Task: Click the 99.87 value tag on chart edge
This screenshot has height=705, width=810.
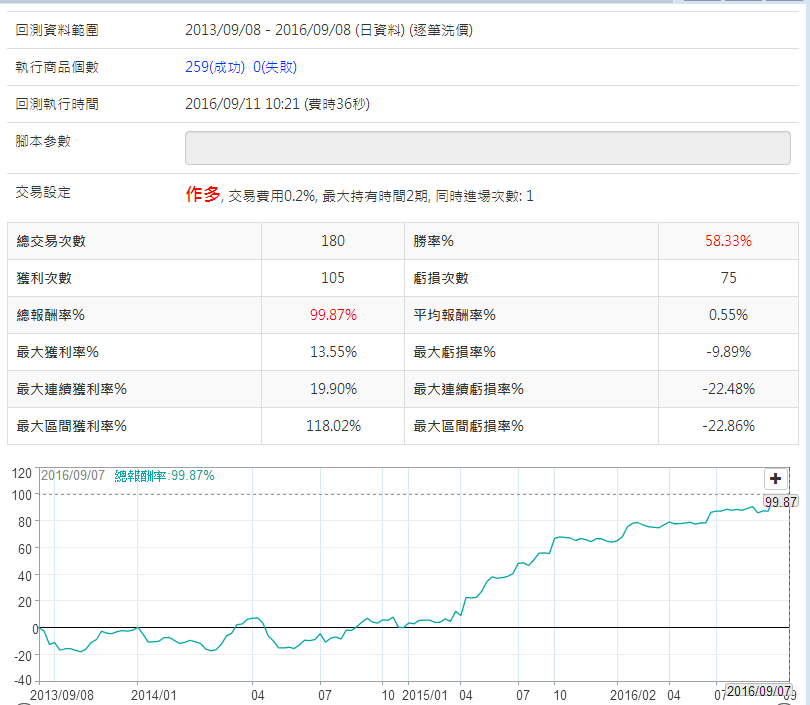Action: click(780, 502)
